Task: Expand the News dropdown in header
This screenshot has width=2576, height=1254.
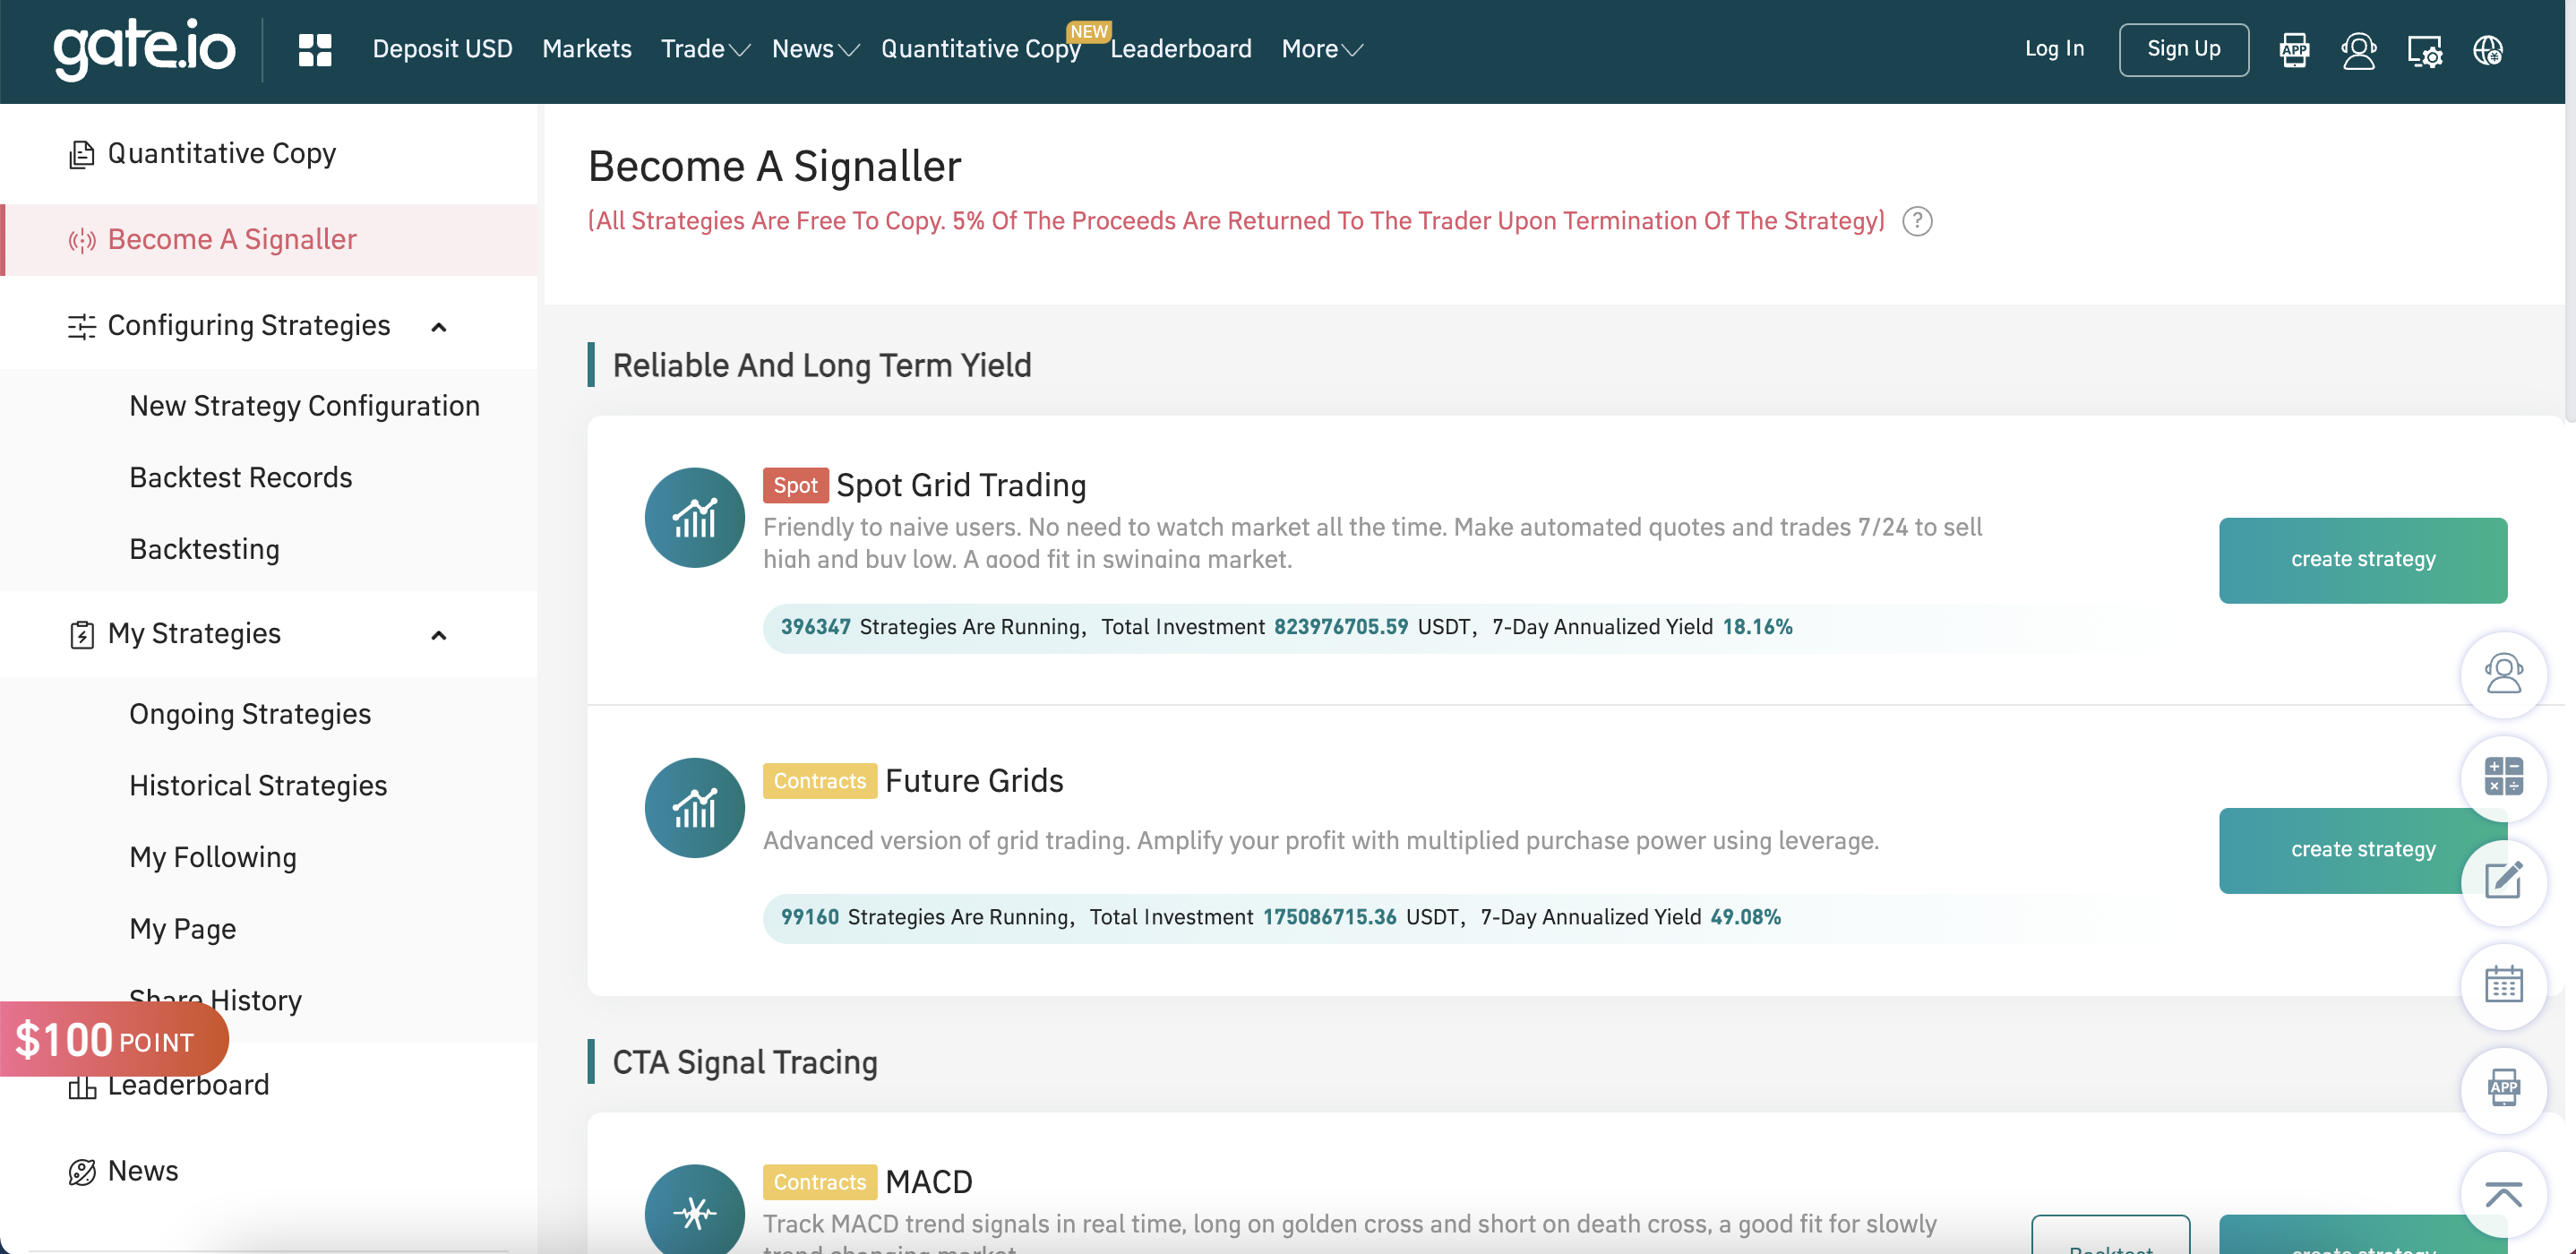Action: [x=816, y=49]
